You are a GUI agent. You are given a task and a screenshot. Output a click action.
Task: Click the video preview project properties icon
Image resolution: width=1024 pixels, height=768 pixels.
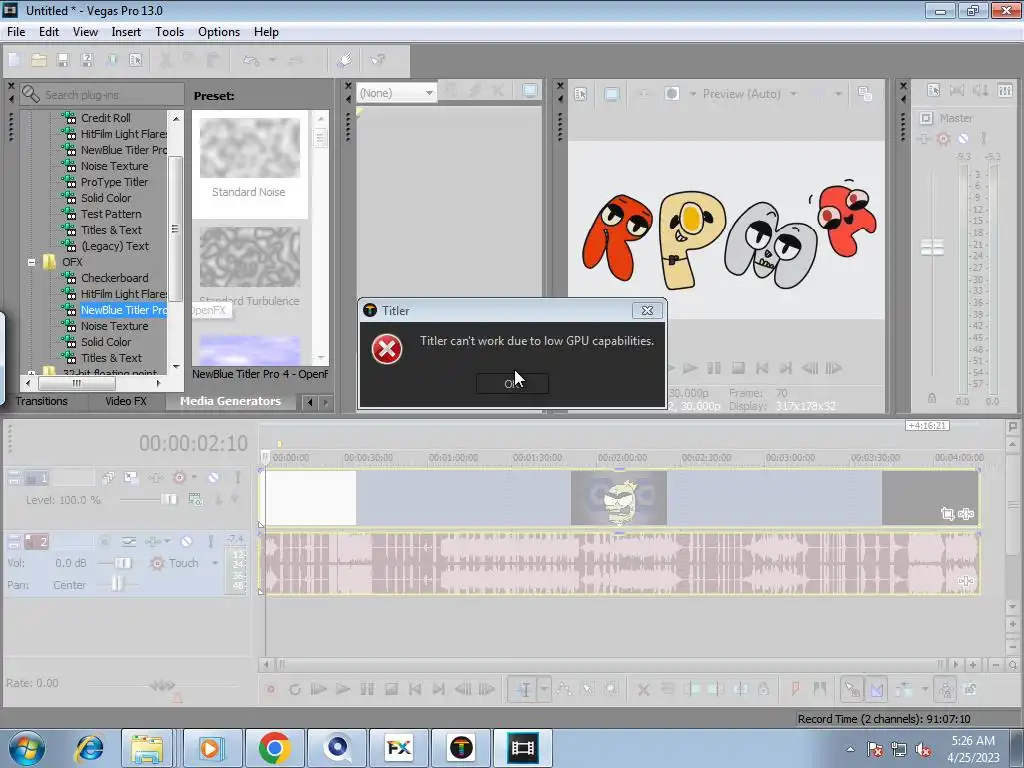click(x=581, y=94)
